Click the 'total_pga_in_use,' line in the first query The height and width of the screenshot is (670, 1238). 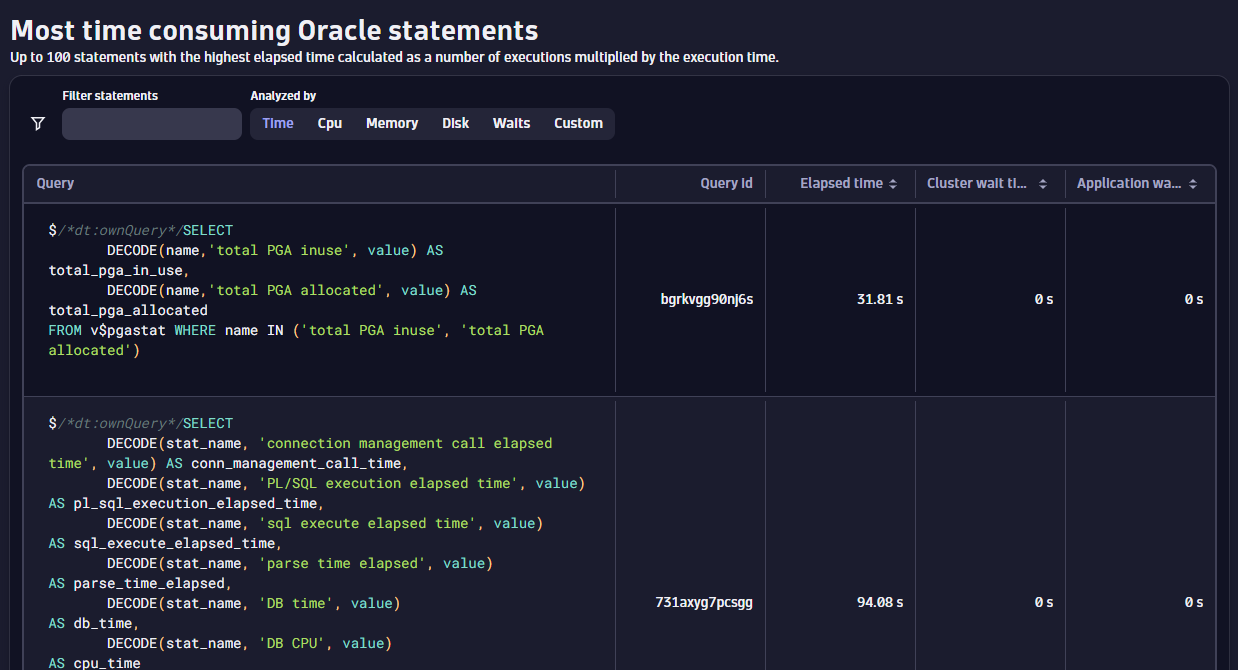(119, 270)
